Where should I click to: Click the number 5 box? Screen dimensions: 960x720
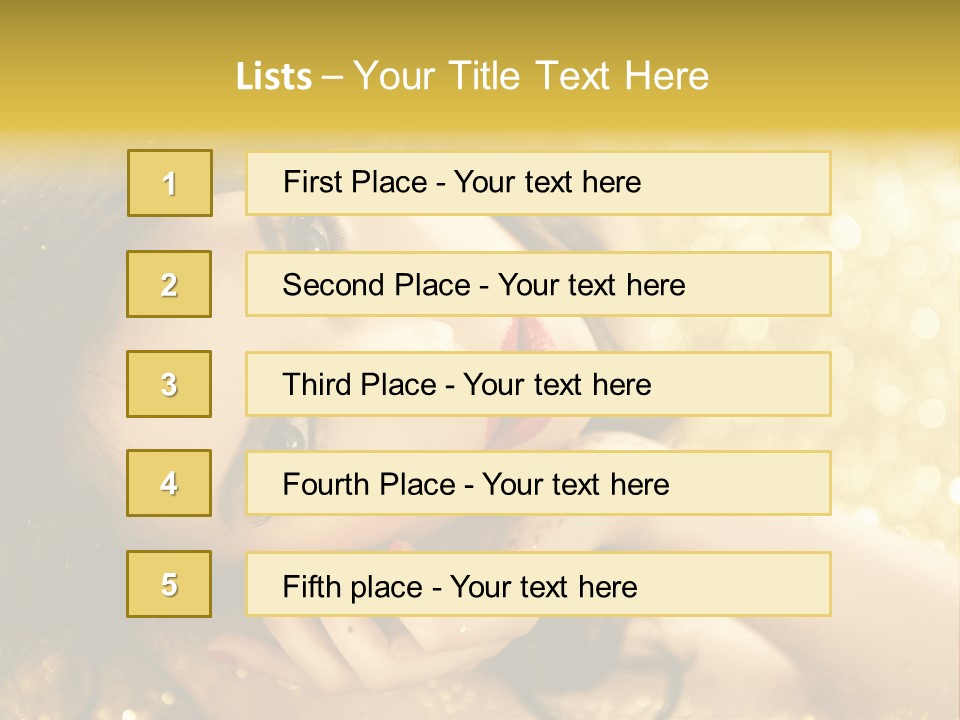point(169,584)
